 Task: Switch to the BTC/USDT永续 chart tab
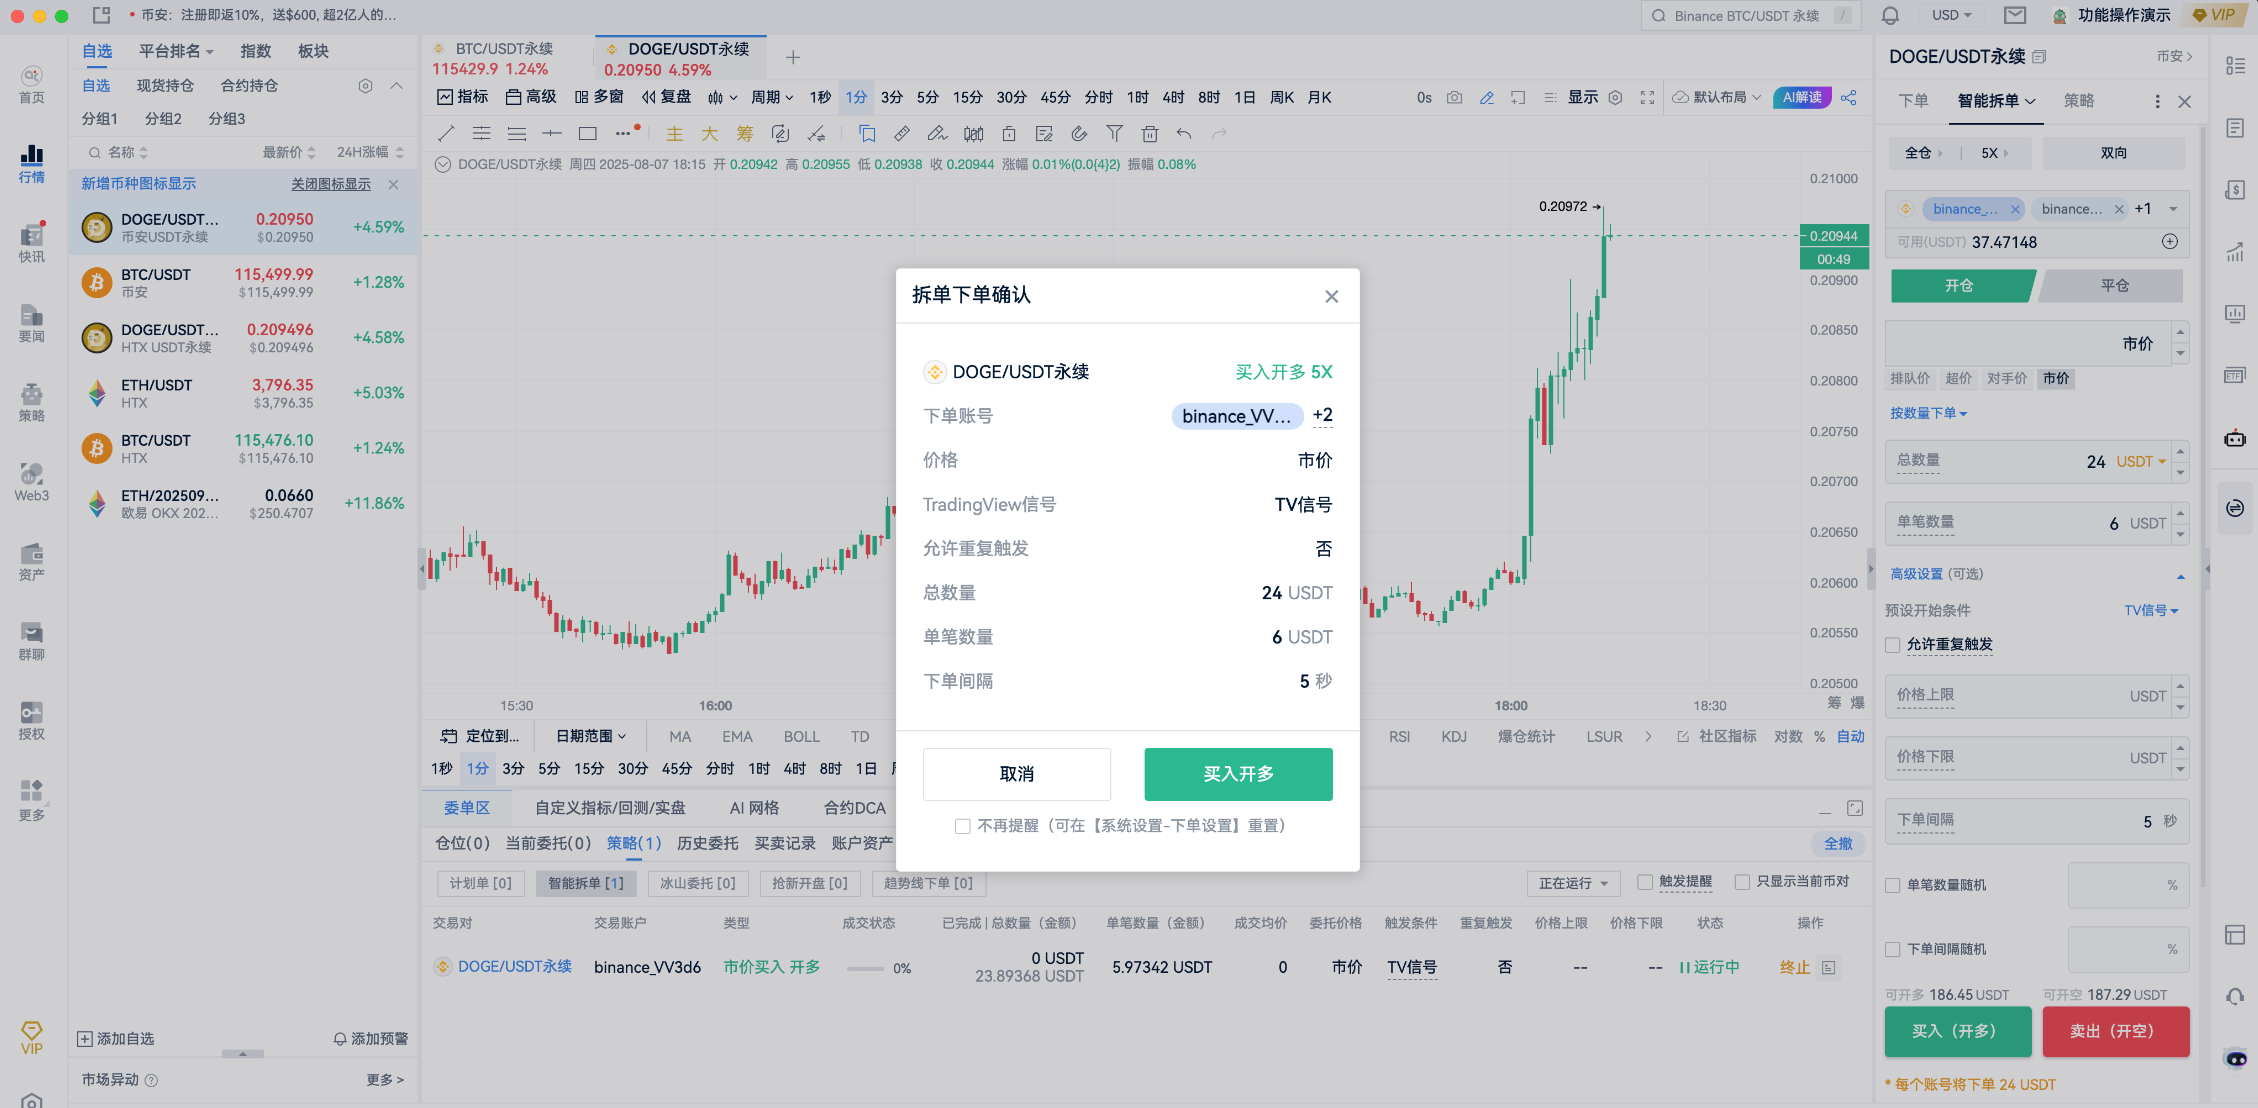coord(506,58)
